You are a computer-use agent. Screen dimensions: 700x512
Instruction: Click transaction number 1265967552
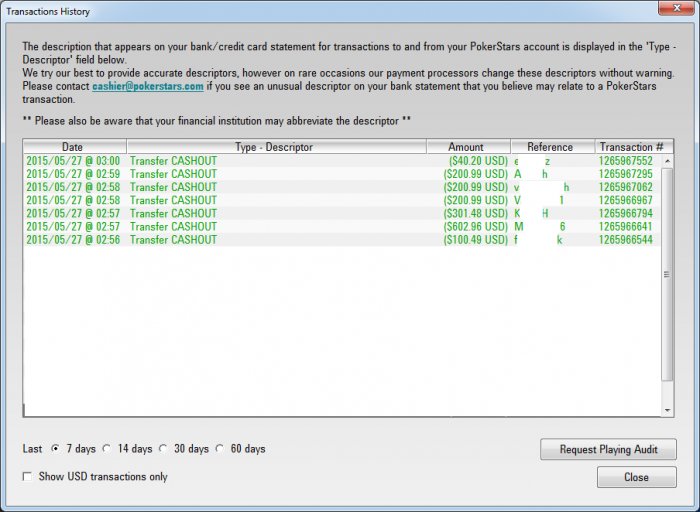pyautogui.click(x=626, y=161)
